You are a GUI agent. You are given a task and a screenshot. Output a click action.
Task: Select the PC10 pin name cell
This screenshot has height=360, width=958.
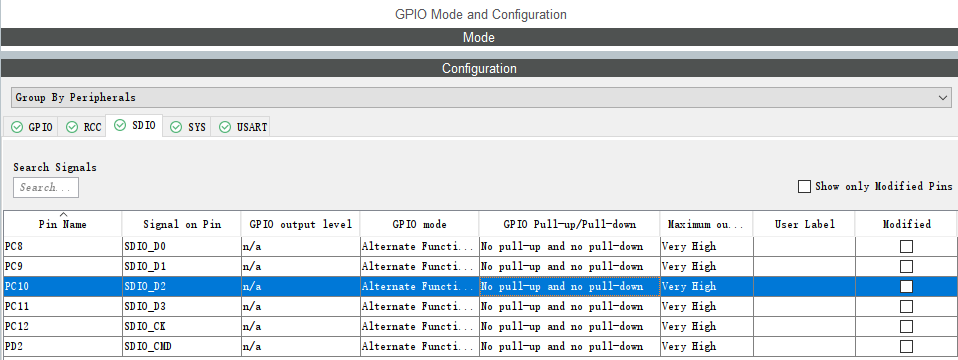tap(63, 286)
